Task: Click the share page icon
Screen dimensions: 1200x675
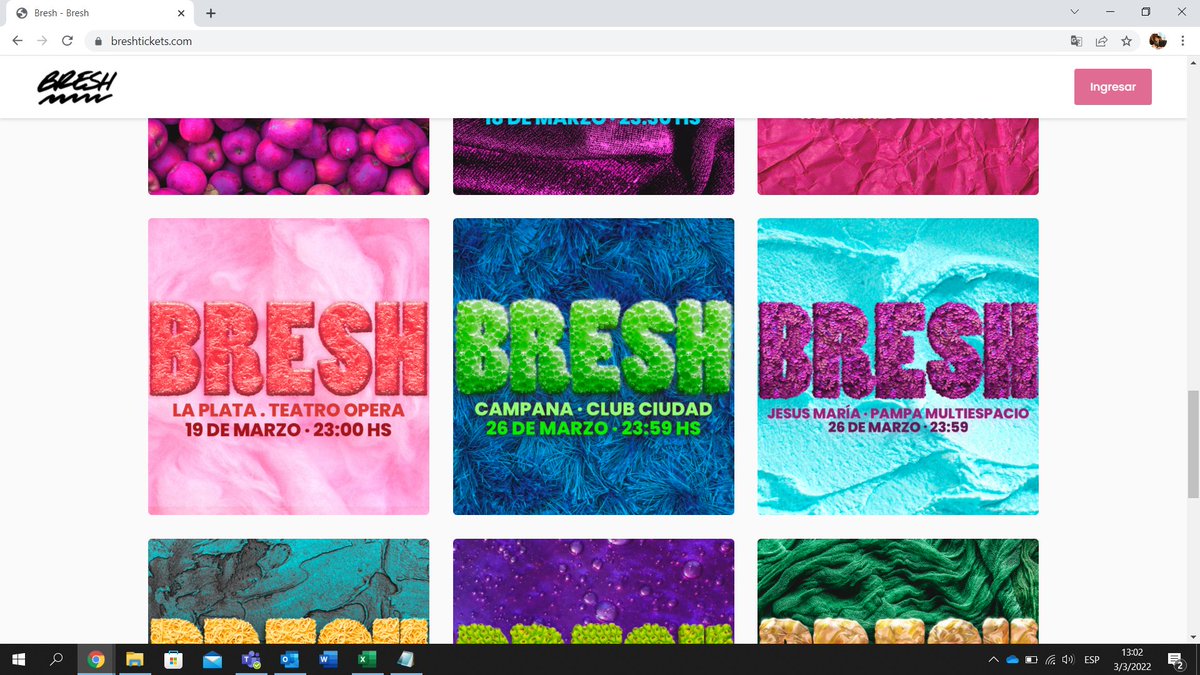Action: pyautogui.click(x=1101, y=41)
